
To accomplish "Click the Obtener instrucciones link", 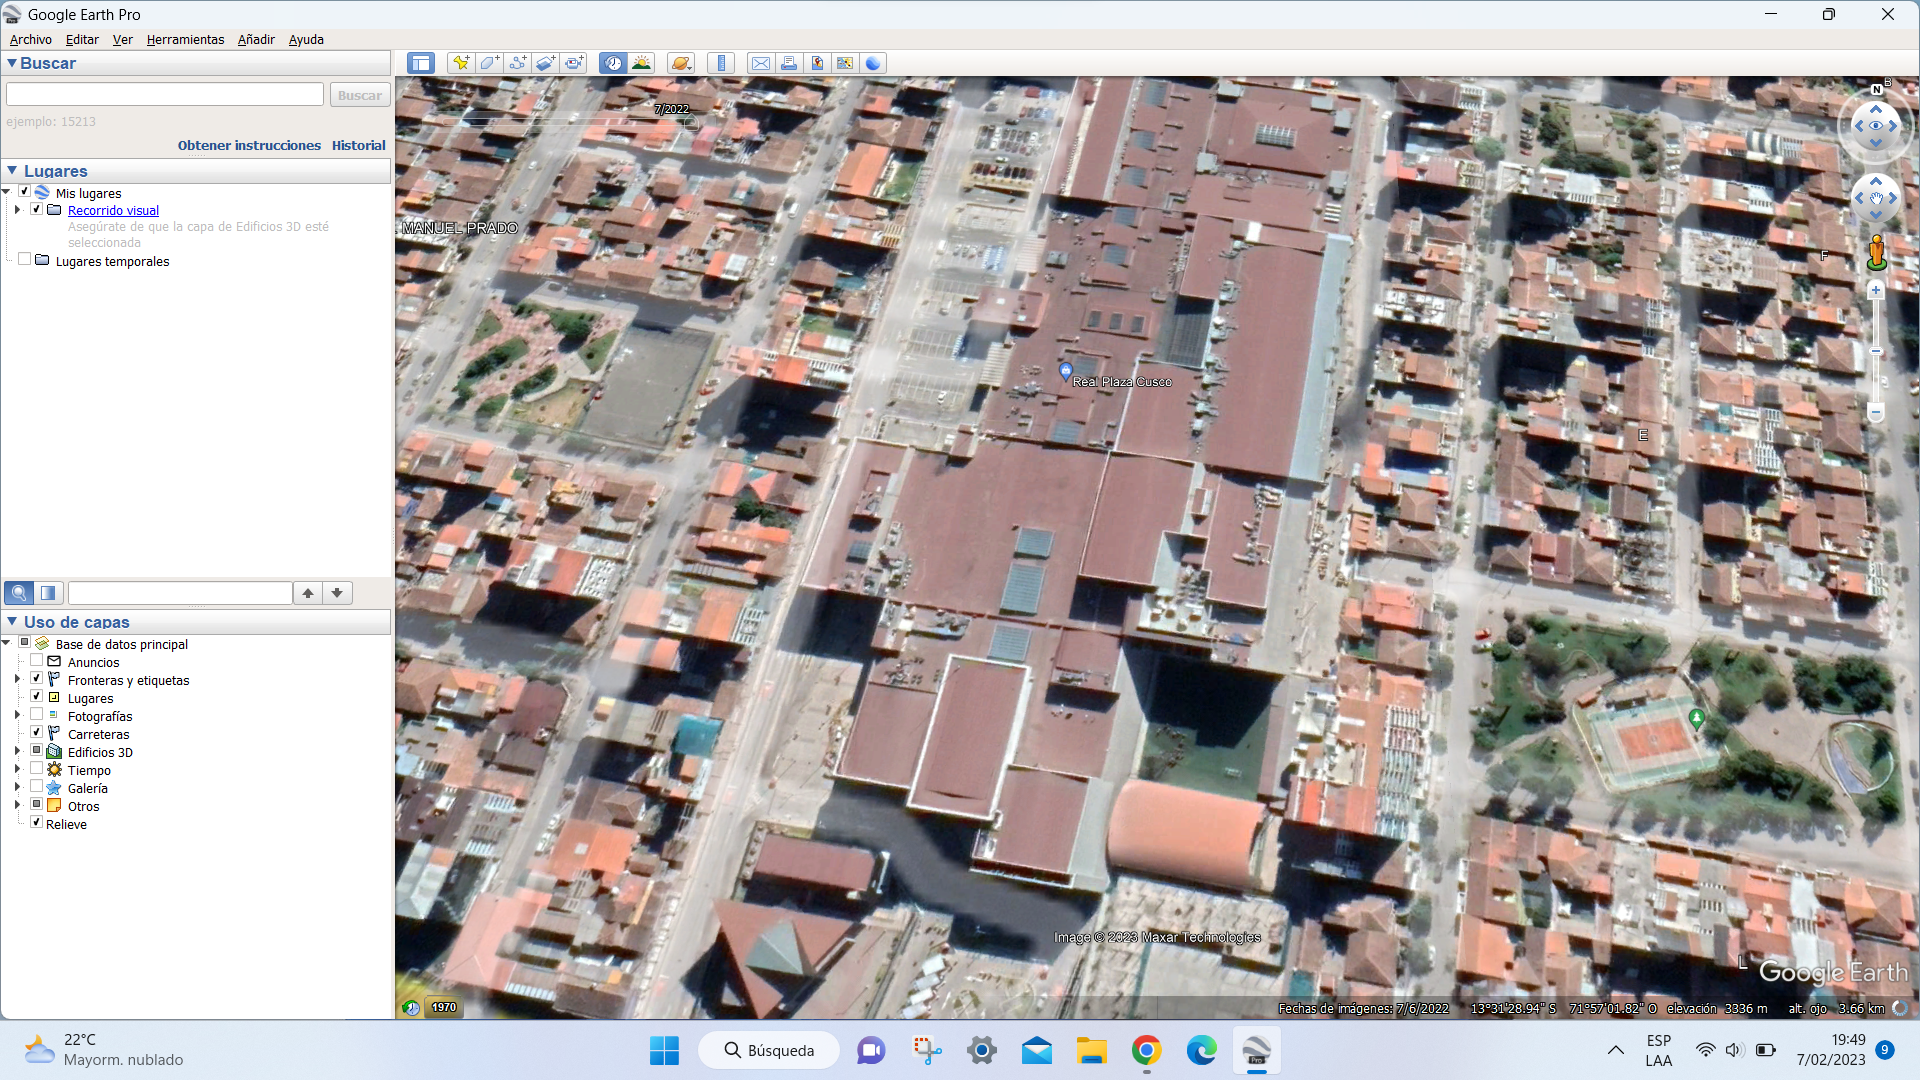I will (x=249, y=145).
